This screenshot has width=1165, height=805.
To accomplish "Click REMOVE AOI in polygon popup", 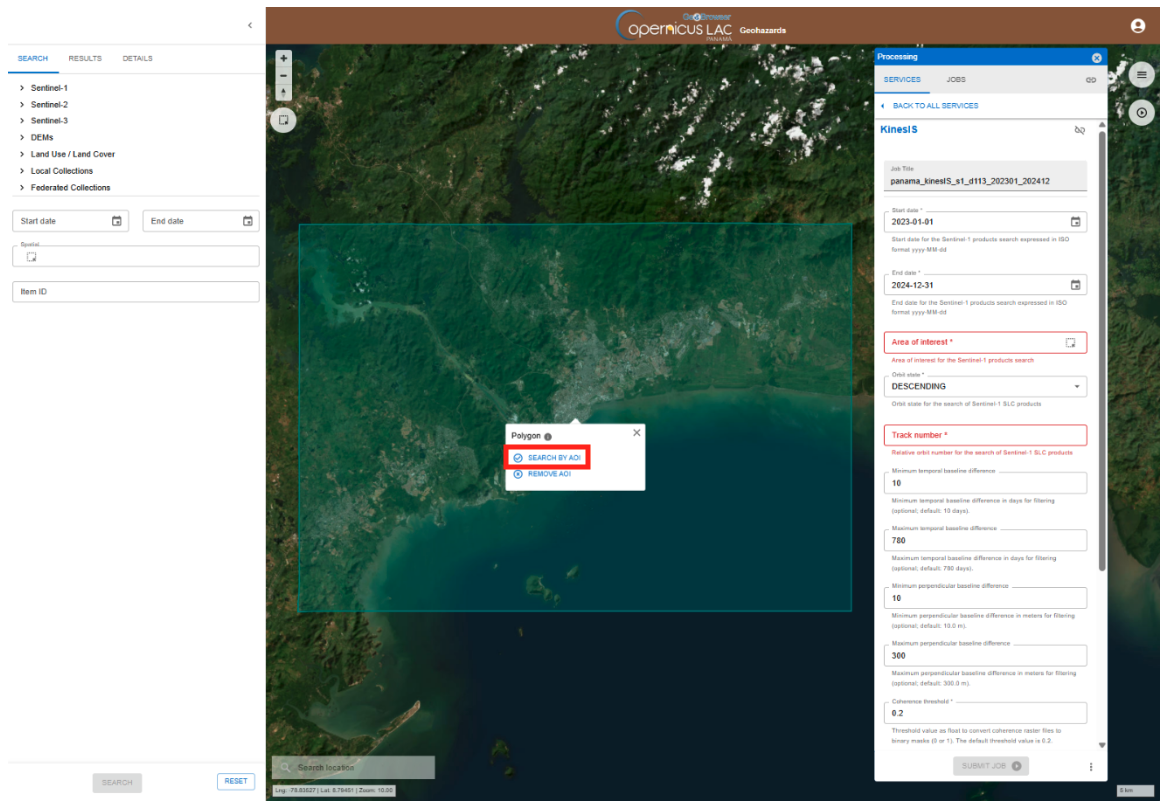I will 548,474.
